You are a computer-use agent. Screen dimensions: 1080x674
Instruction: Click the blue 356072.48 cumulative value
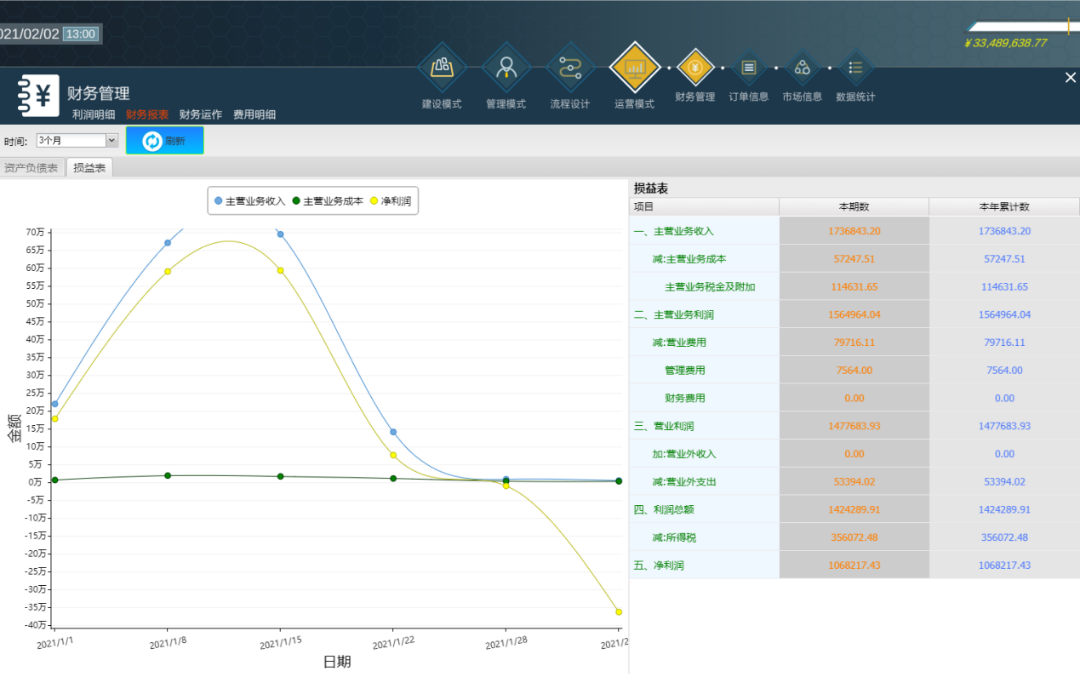coord(1004,538)
